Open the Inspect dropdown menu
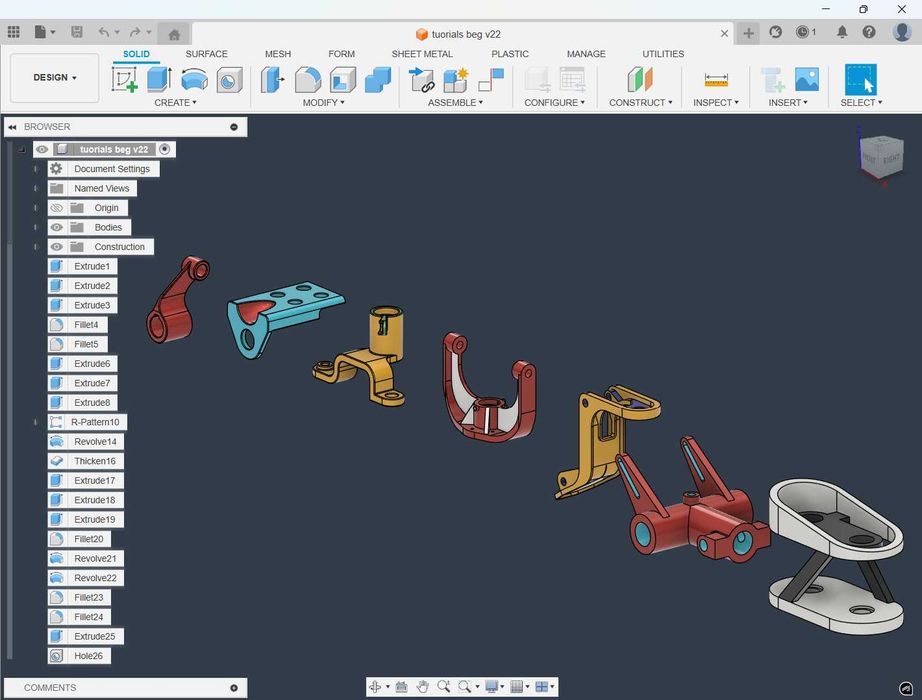Viewport: 922px width, 700px height. 716,102
